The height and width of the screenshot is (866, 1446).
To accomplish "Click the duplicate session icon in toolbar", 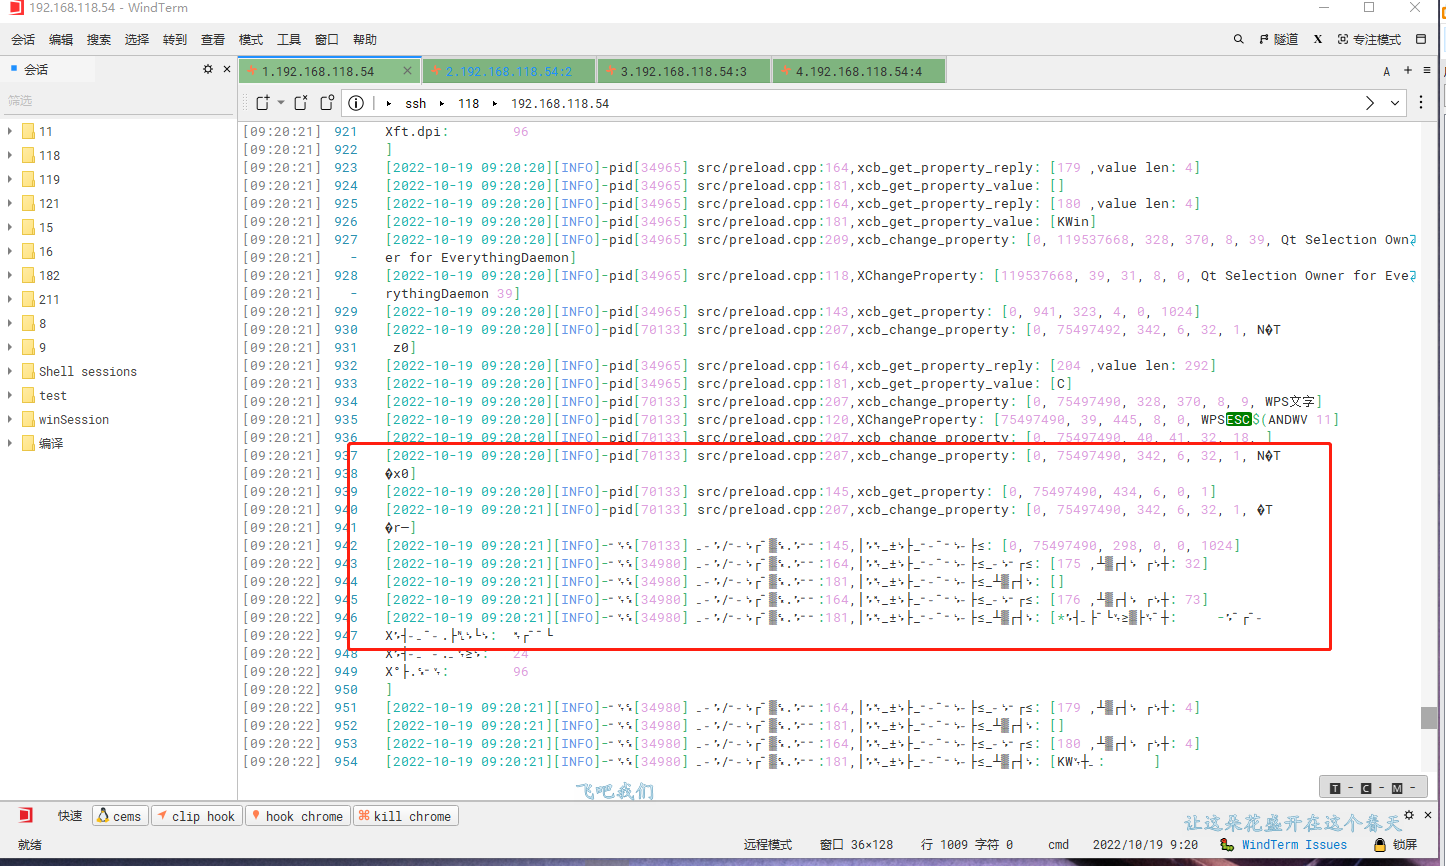I will point(327,103).
